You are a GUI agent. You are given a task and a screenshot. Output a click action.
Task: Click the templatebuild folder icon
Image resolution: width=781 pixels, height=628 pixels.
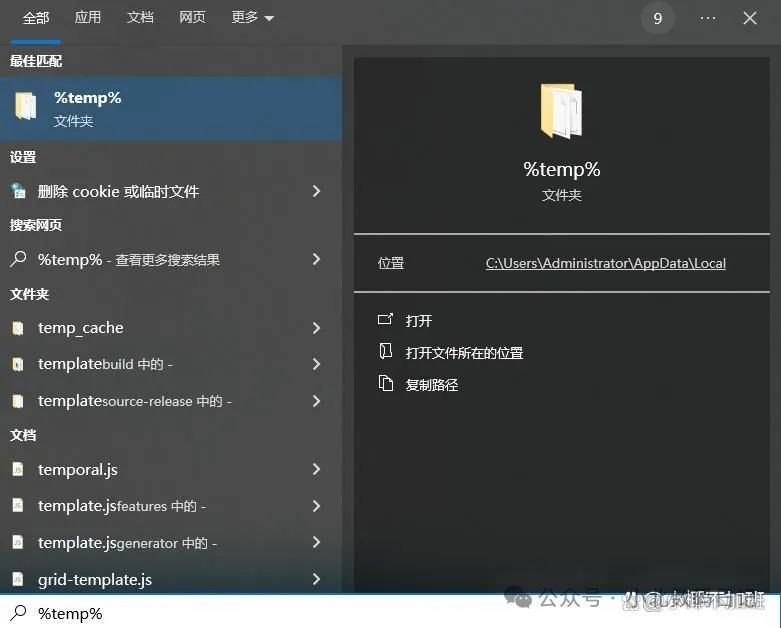coord(18,365)
